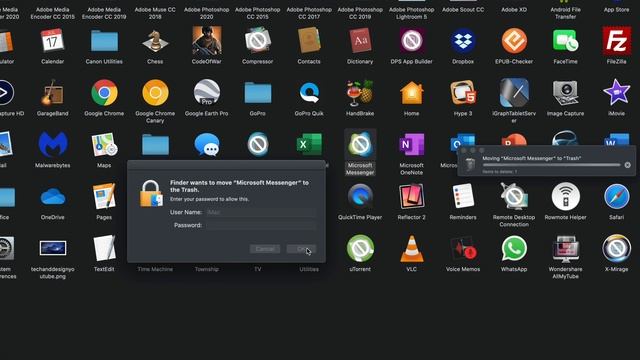
Task: Open WhatsApp
Action: point(514,248)
